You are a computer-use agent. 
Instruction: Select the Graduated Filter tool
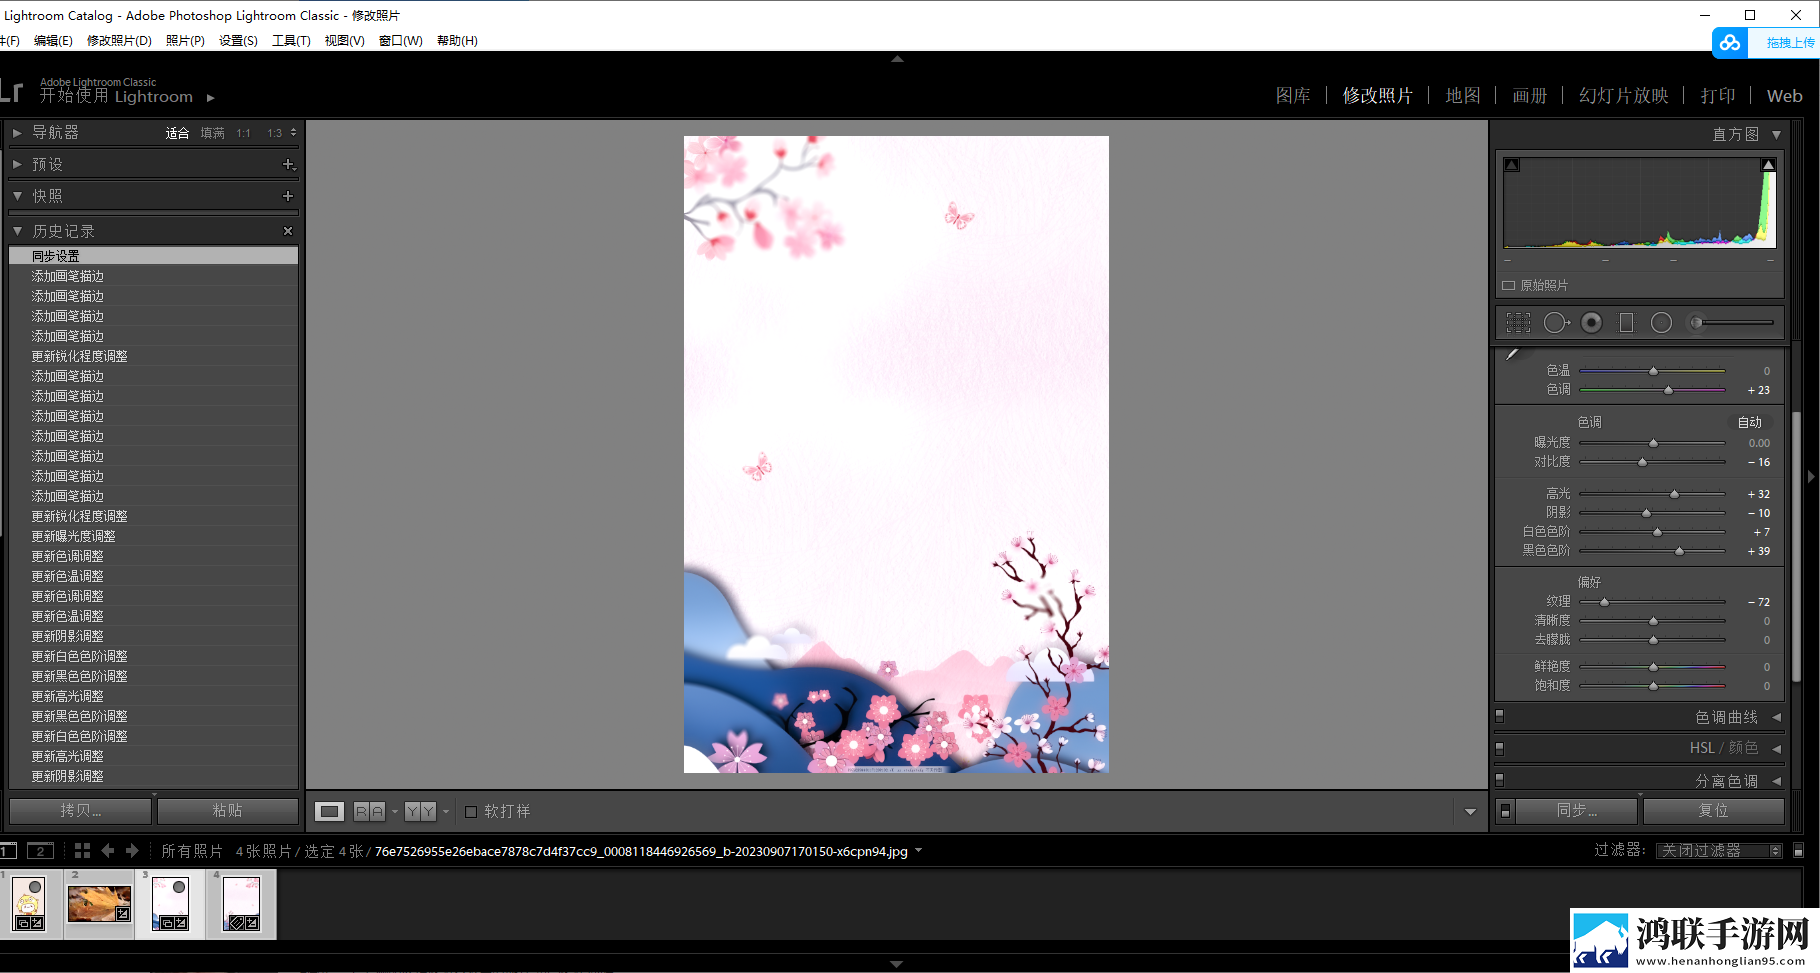tap(1626, 323)
